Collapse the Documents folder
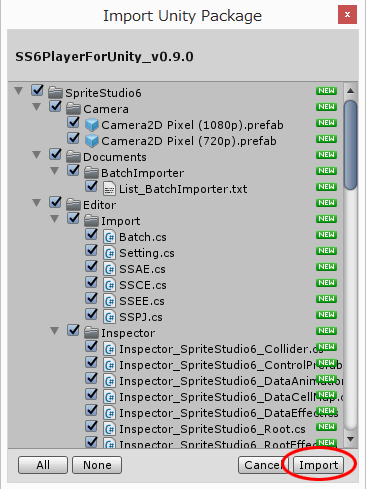Image resolution: width=366 pixels, height=489 pixels. point(37,155)
